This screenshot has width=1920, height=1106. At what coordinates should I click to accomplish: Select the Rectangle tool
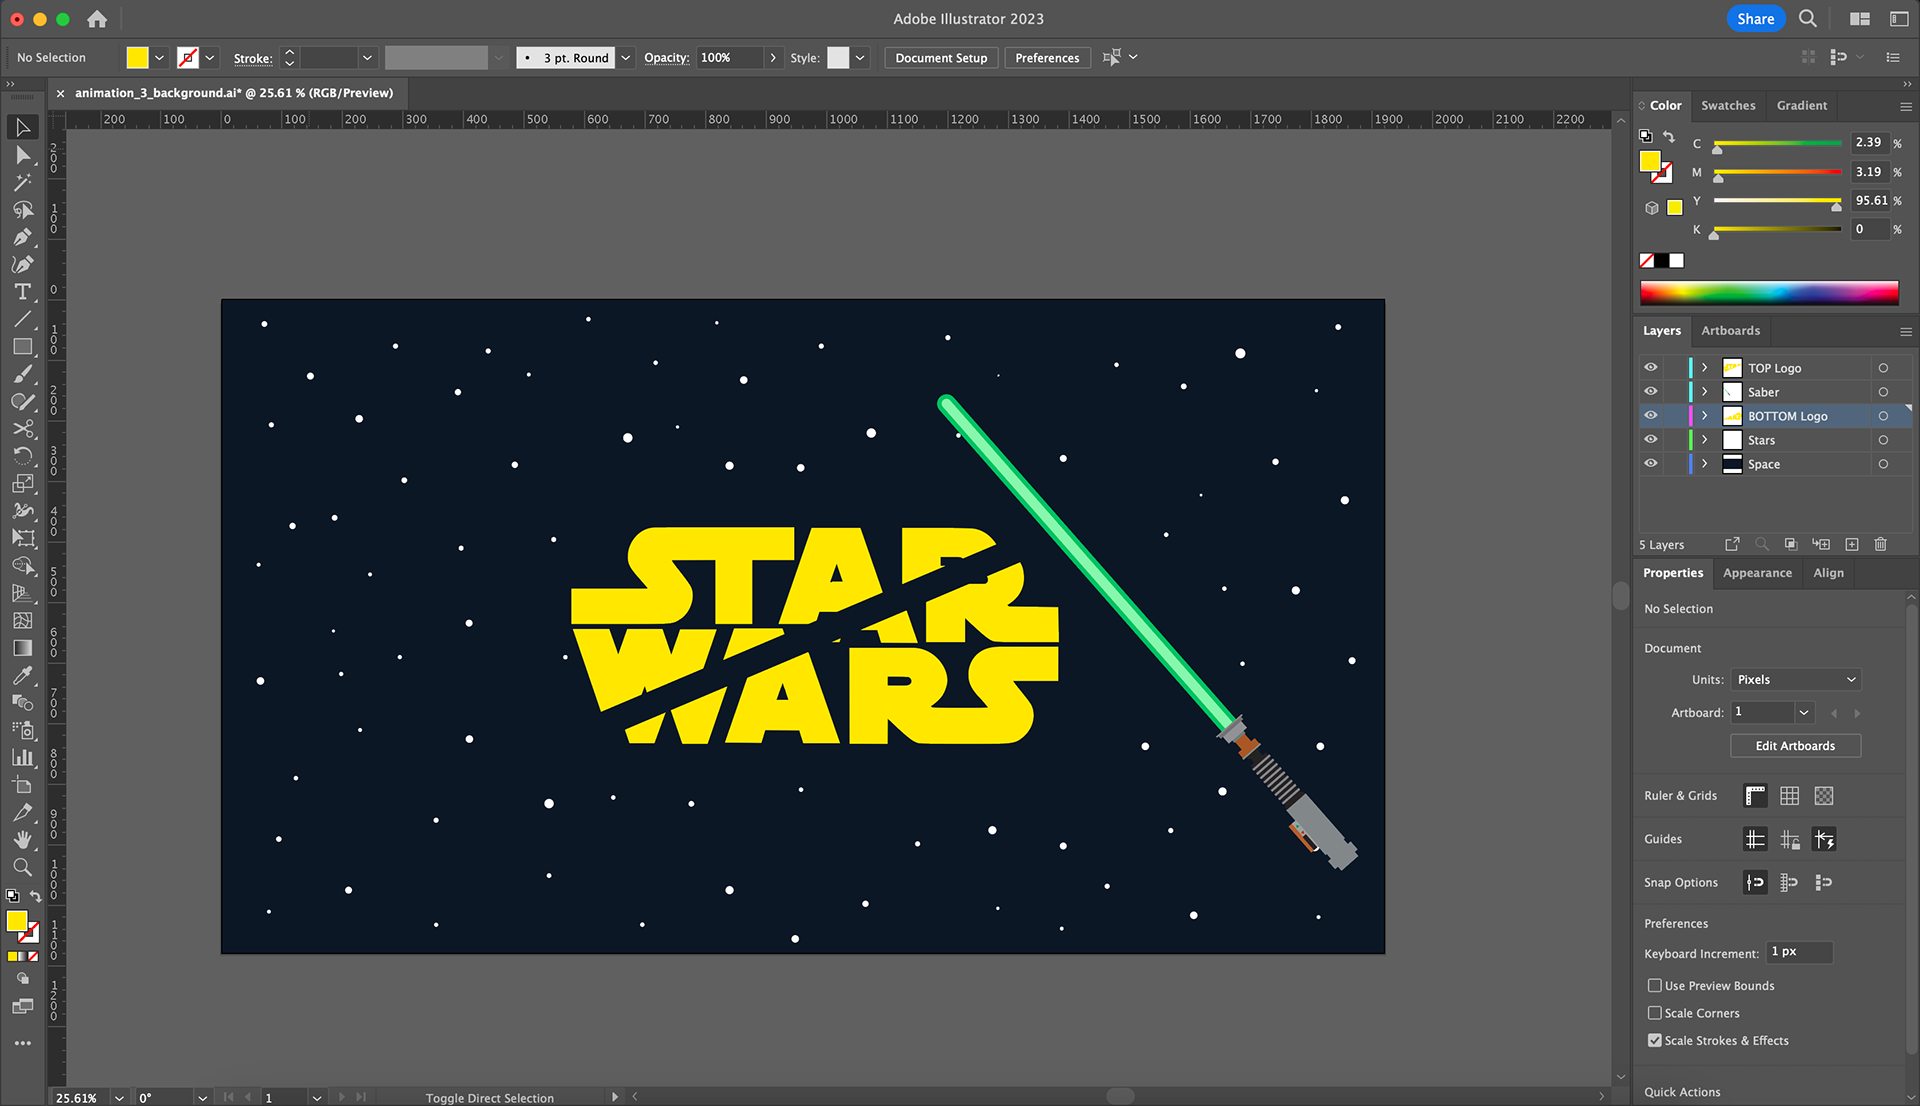tap(22, 347)
